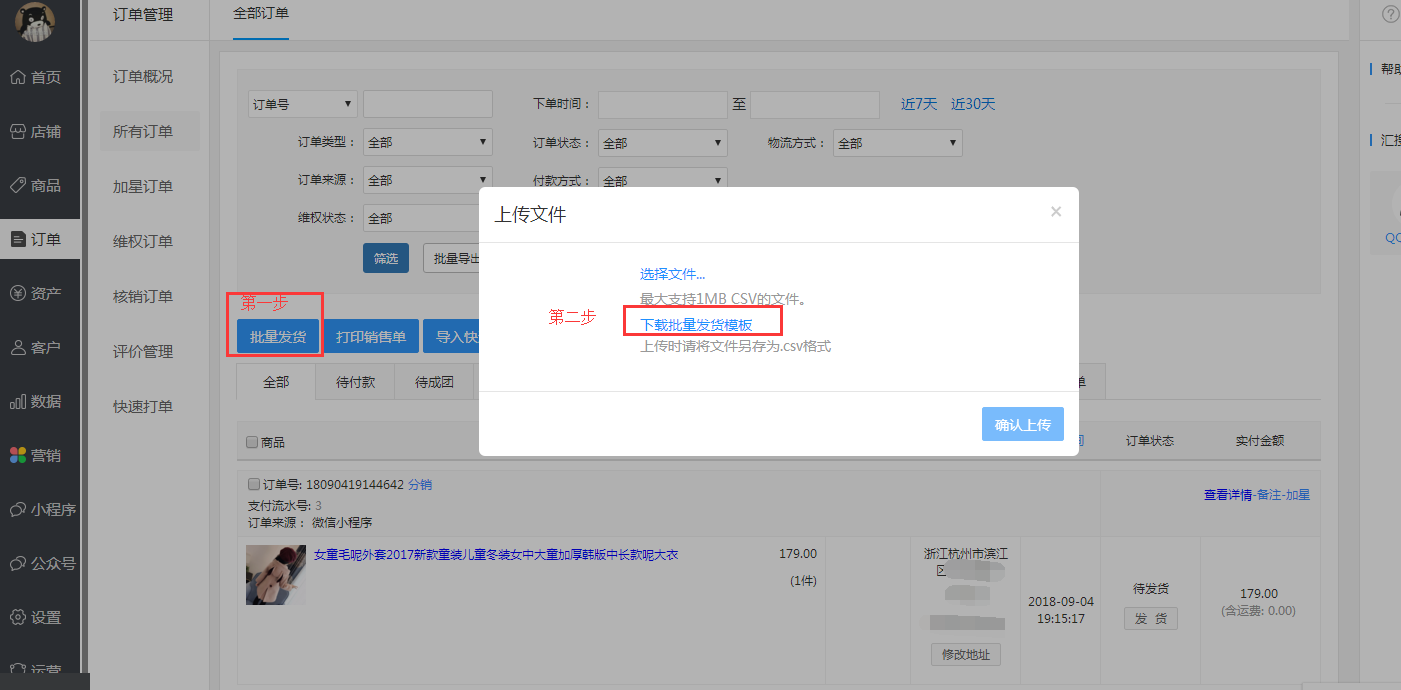Open 维权订单 in order menu
The image size is (1401, 690).
[143, 241]
